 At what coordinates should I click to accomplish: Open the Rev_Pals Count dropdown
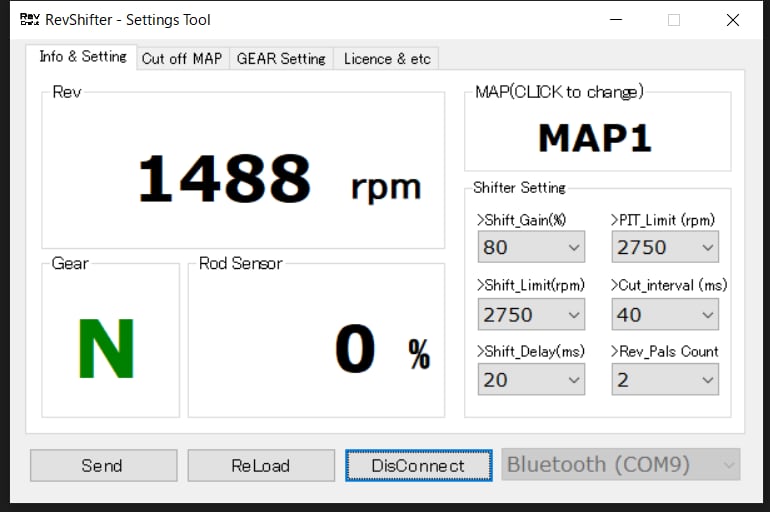tap(665, 379)
